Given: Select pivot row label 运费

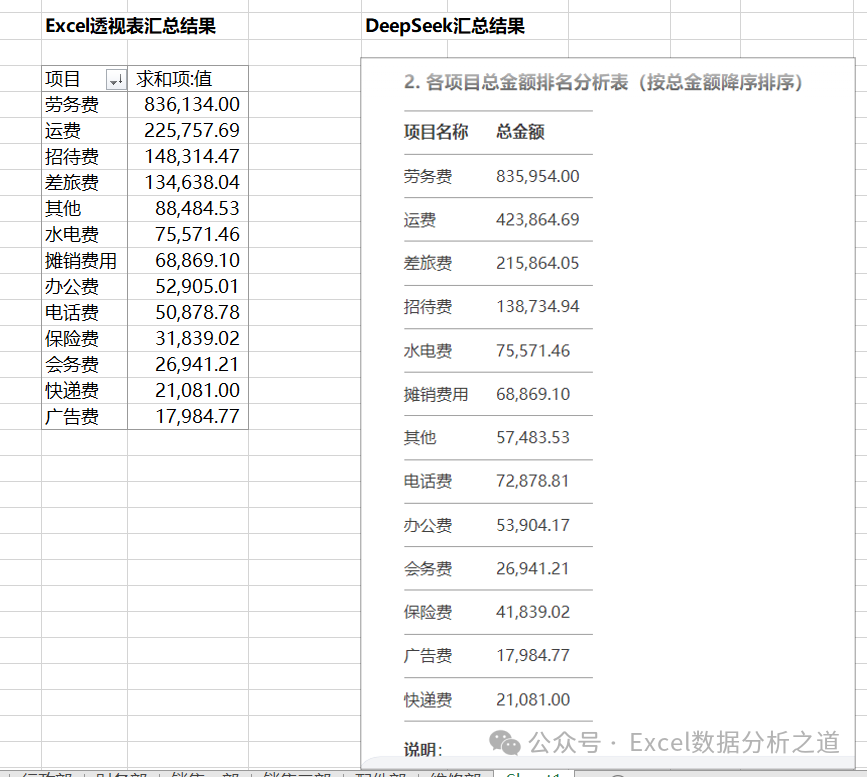Looking at the screenshot, I should (85, 131).
